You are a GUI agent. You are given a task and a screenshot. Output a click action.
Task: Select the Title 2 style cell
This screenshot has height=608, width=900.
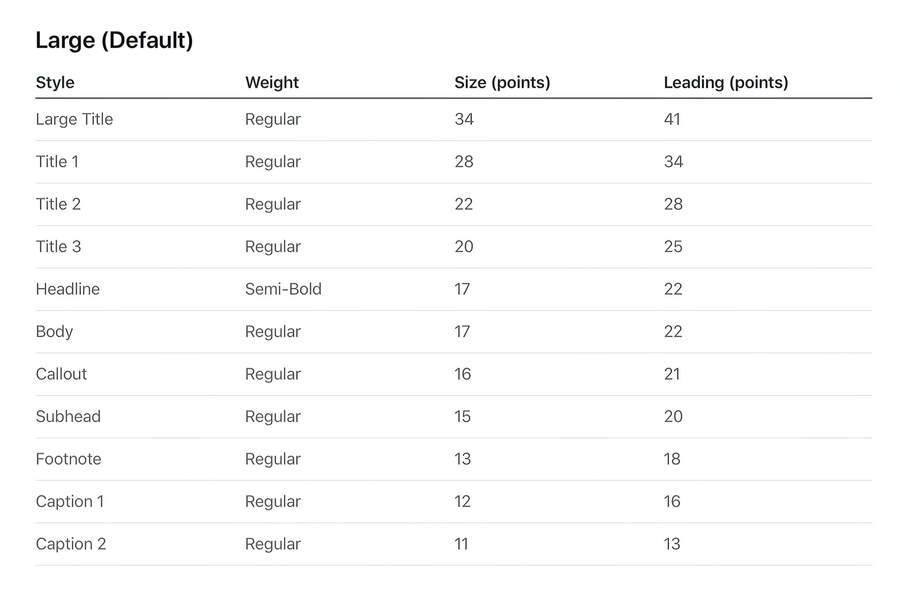(58, 204)
